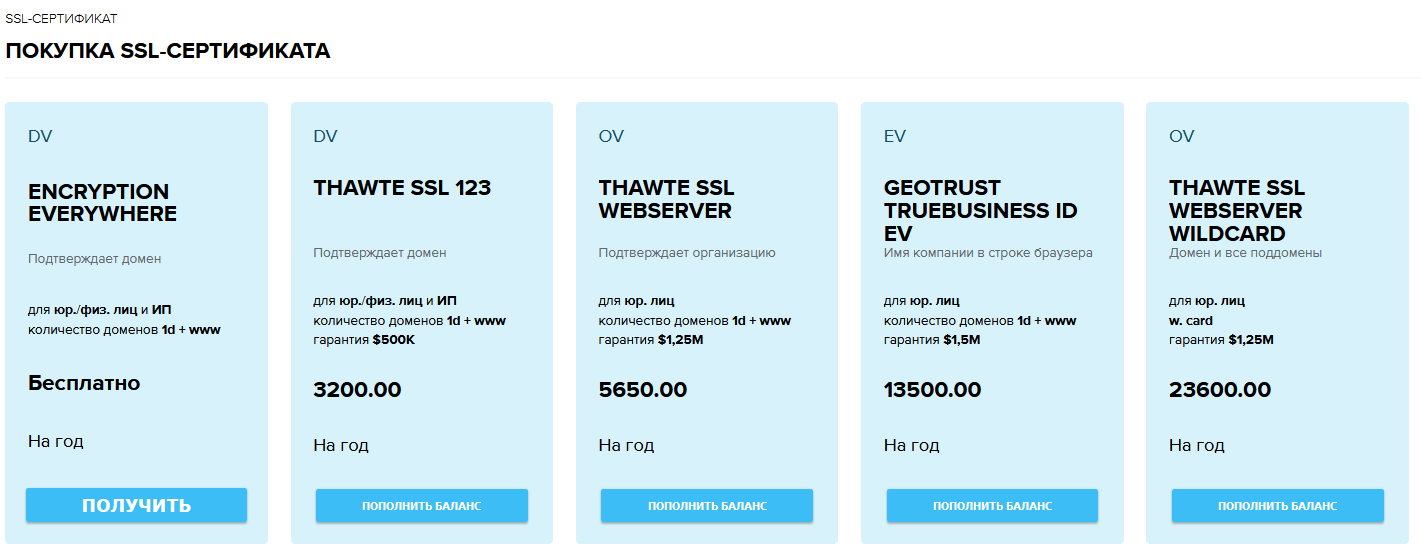Click Имя компании в строке браузера text
Viewport: 1421px width, 552px height.
[x=988, y=253]
